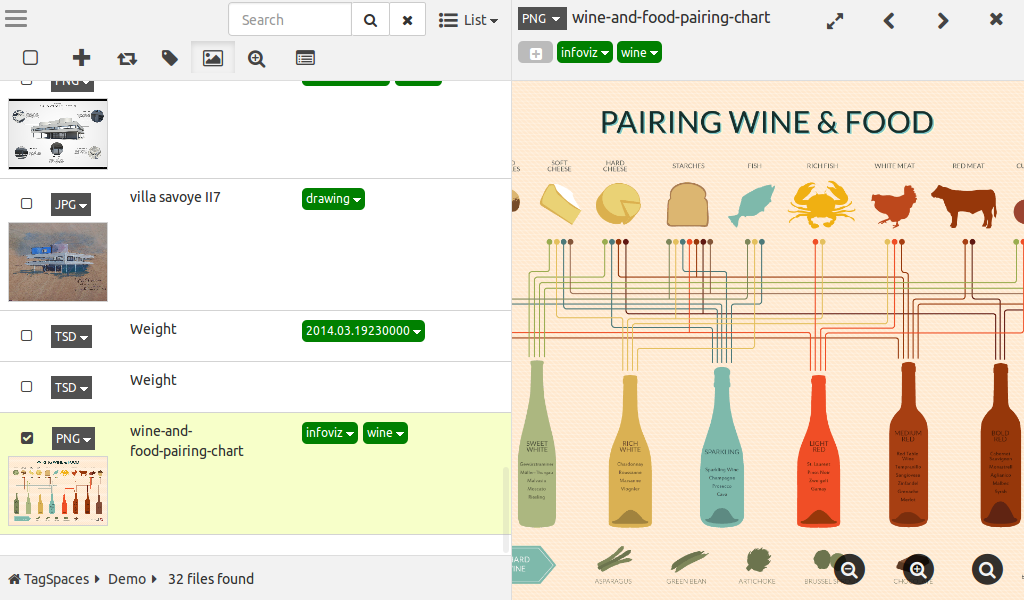
Task: Click the Demo folder in the breadcrumb
Action: pos(127,579)
